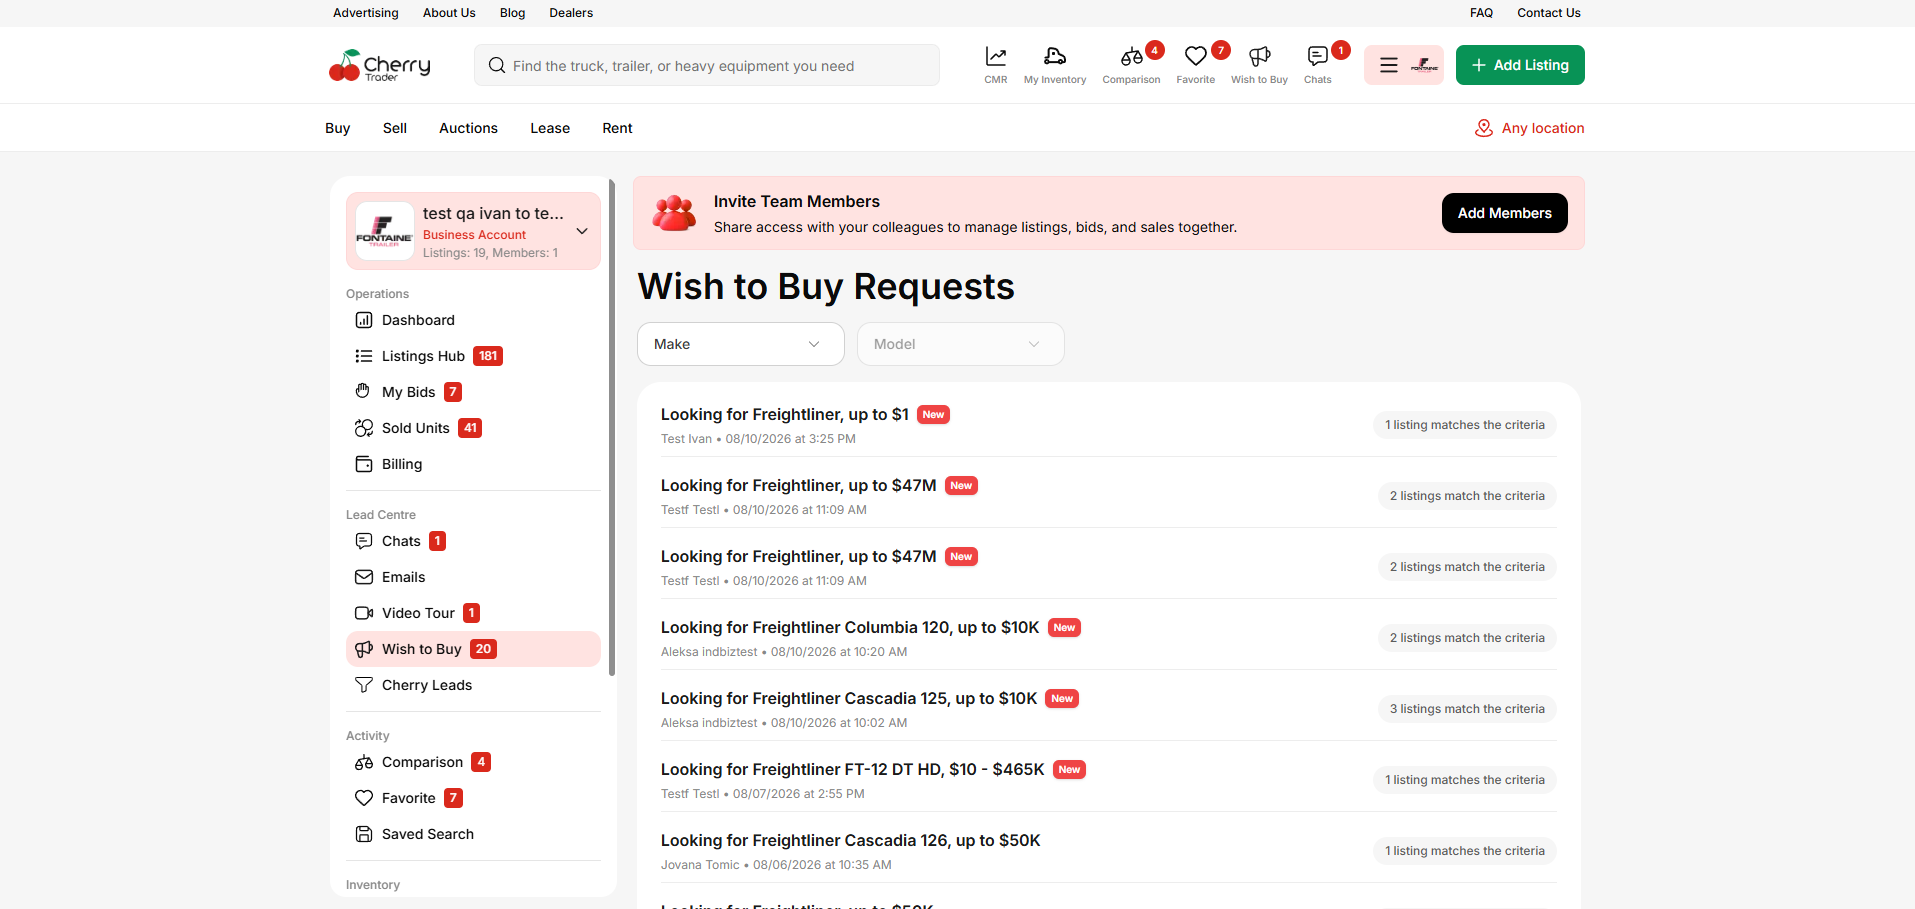Click the sidebar vertical scrollbar
1915x909 pixels.
coord(611,428)
